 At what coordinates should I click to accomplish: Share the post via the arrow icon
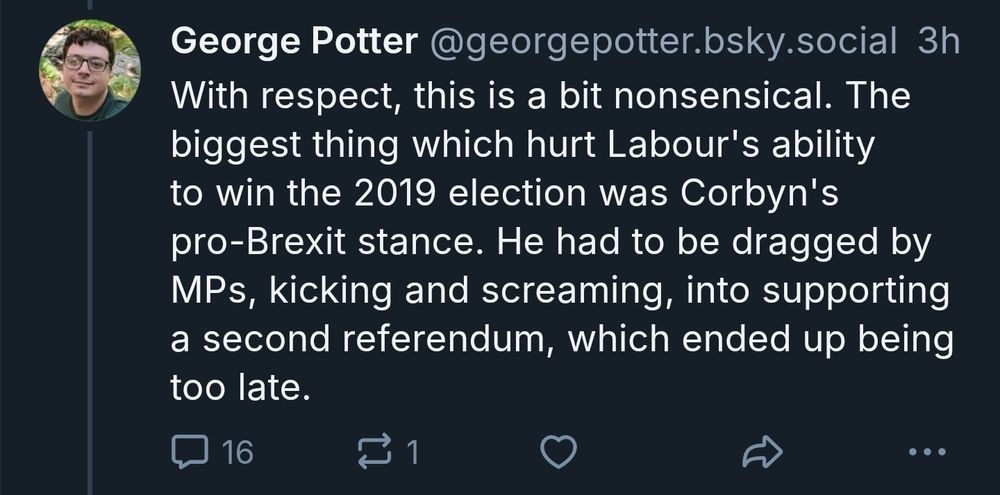(761, 452)
